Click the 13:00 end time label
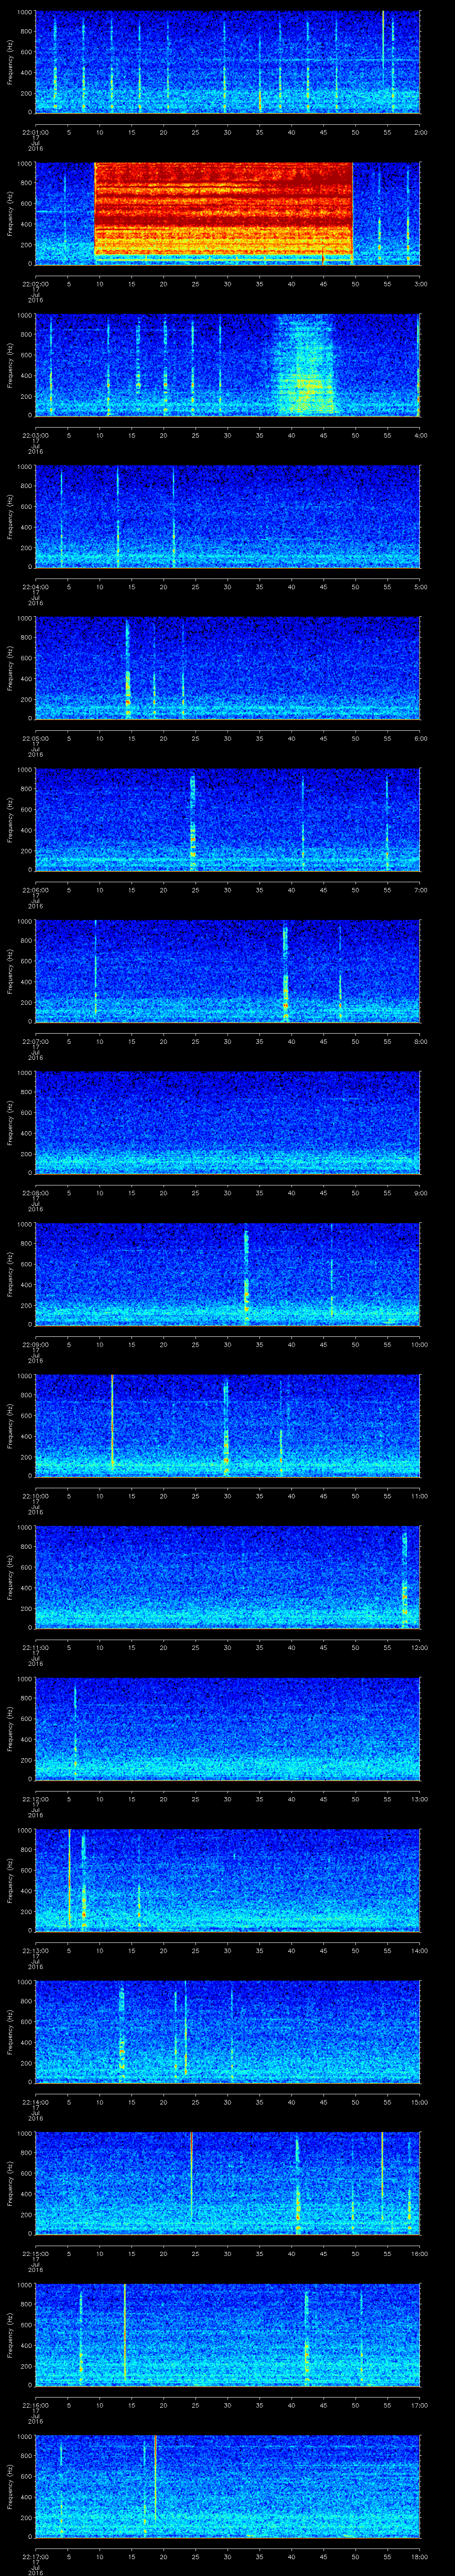This screenshot has width=455, height=2576. click(x=419, y=1799)
